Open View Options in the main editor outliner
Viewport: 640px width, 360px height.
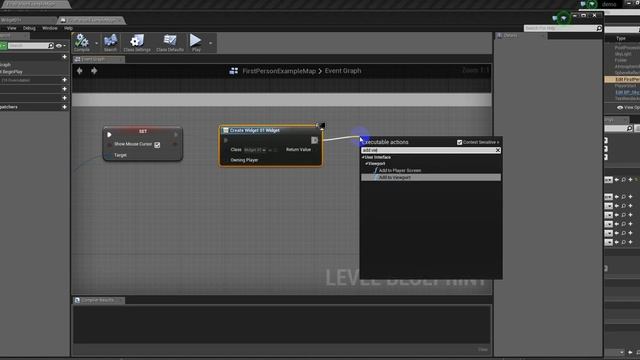pos(628,108)
